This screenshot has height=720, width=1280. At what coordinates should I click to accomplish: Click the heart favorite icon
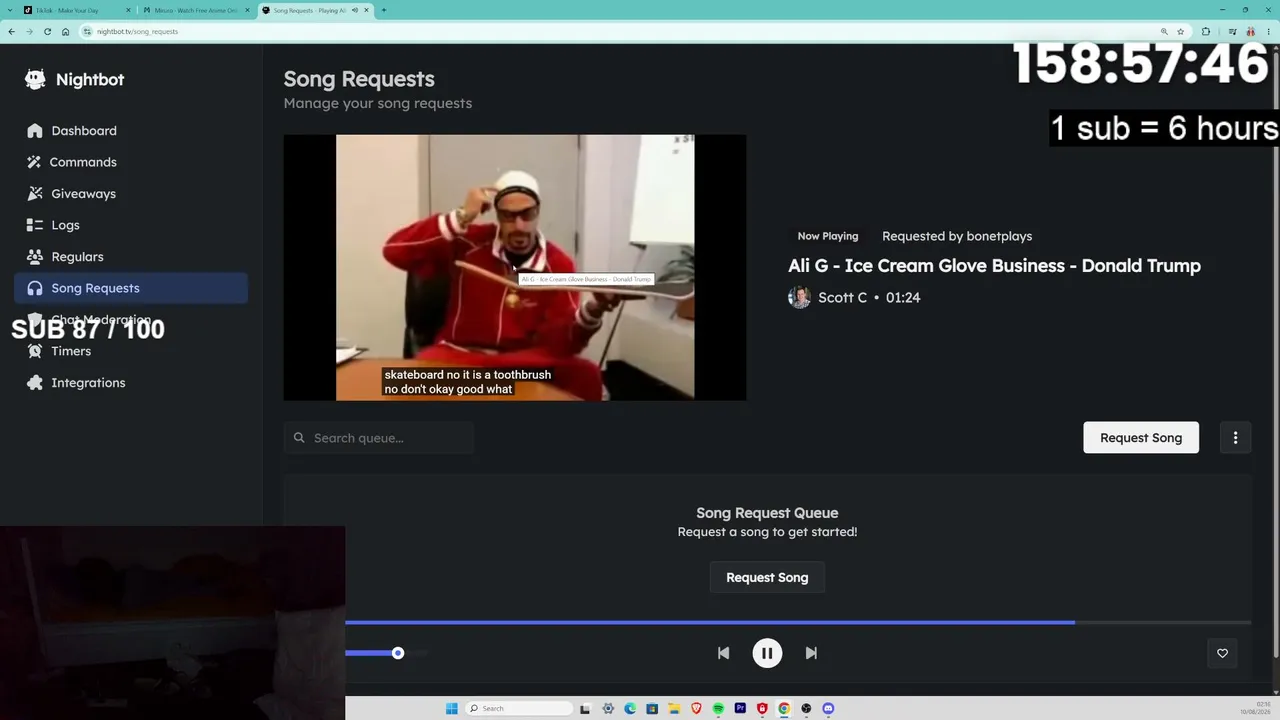pos(1222,653)
